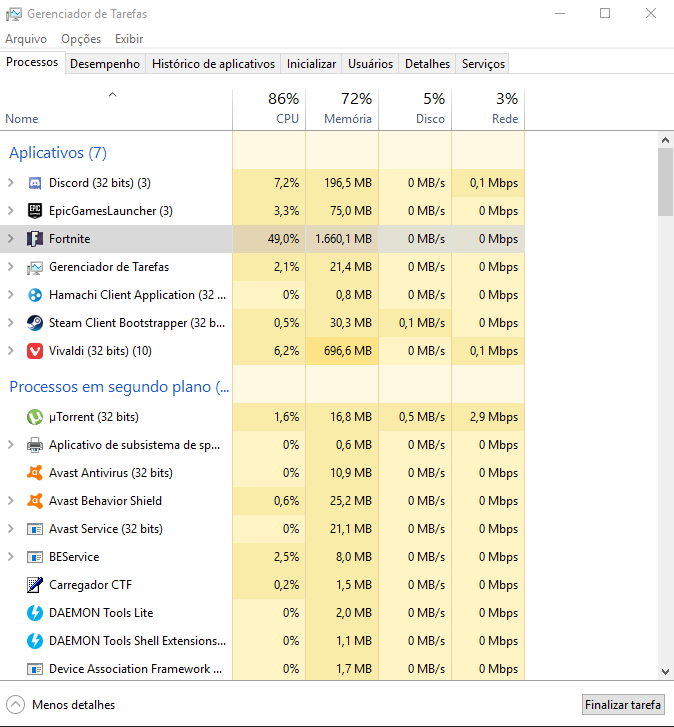Screen dimensions: 674x727
Task: Expand the Vivaldi process group
Action: 11,351
